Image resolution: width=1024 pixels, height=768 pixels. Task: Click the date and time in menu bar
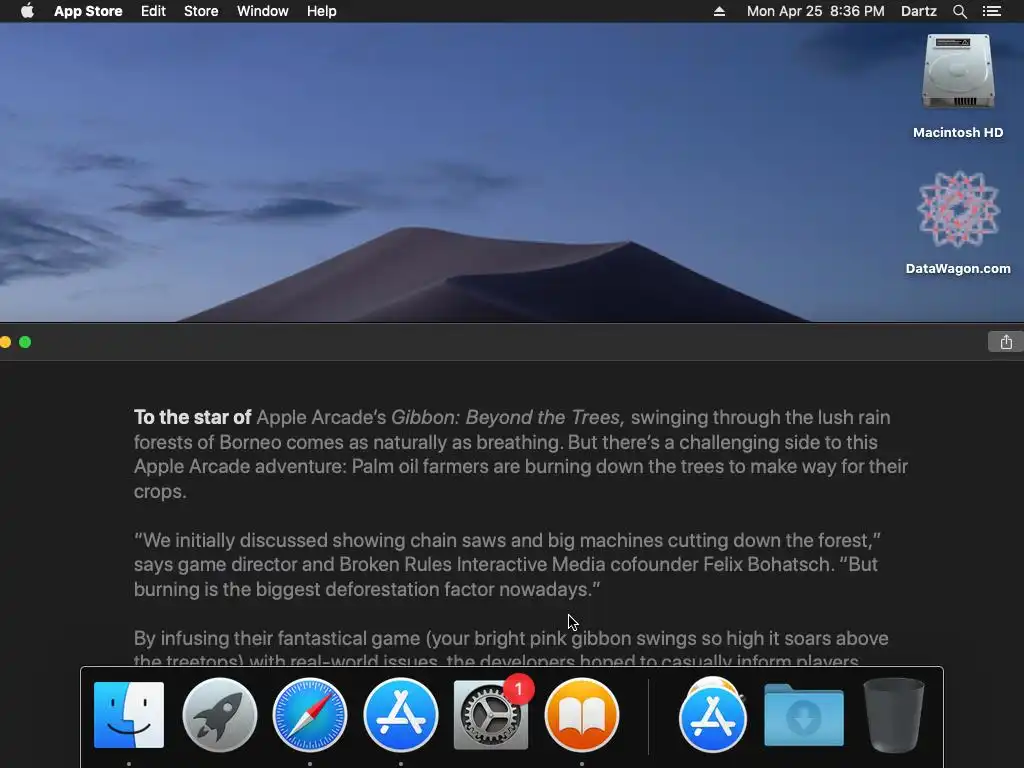tap(816, 11)
